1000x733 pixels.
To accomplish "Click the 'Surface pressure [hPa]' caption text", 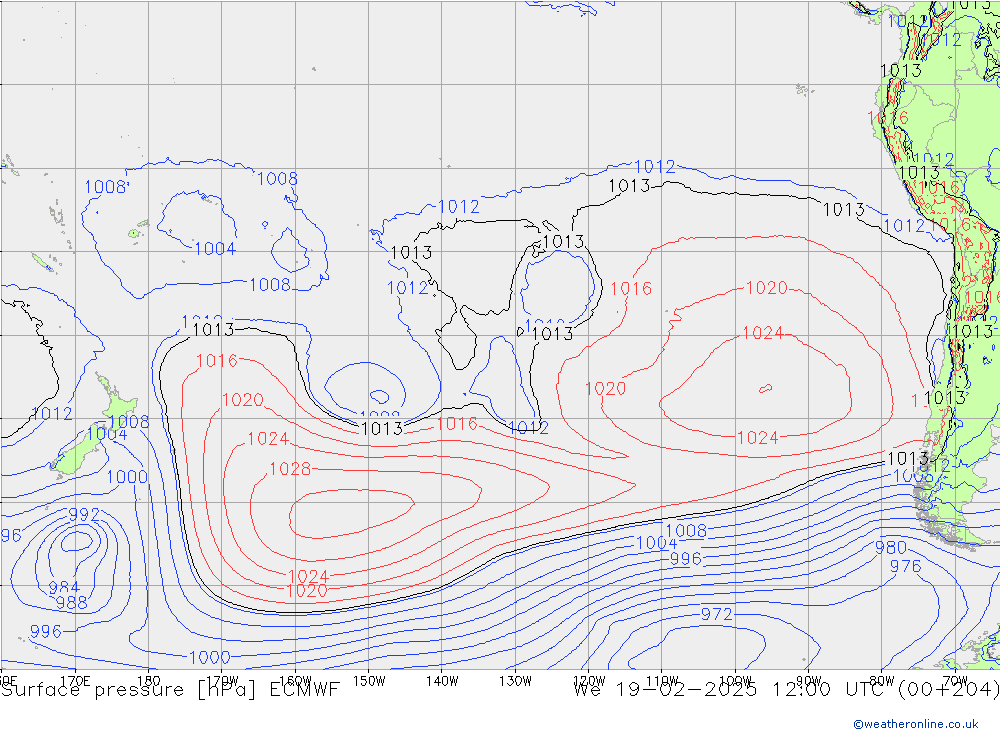I will (x=129, y=690).
